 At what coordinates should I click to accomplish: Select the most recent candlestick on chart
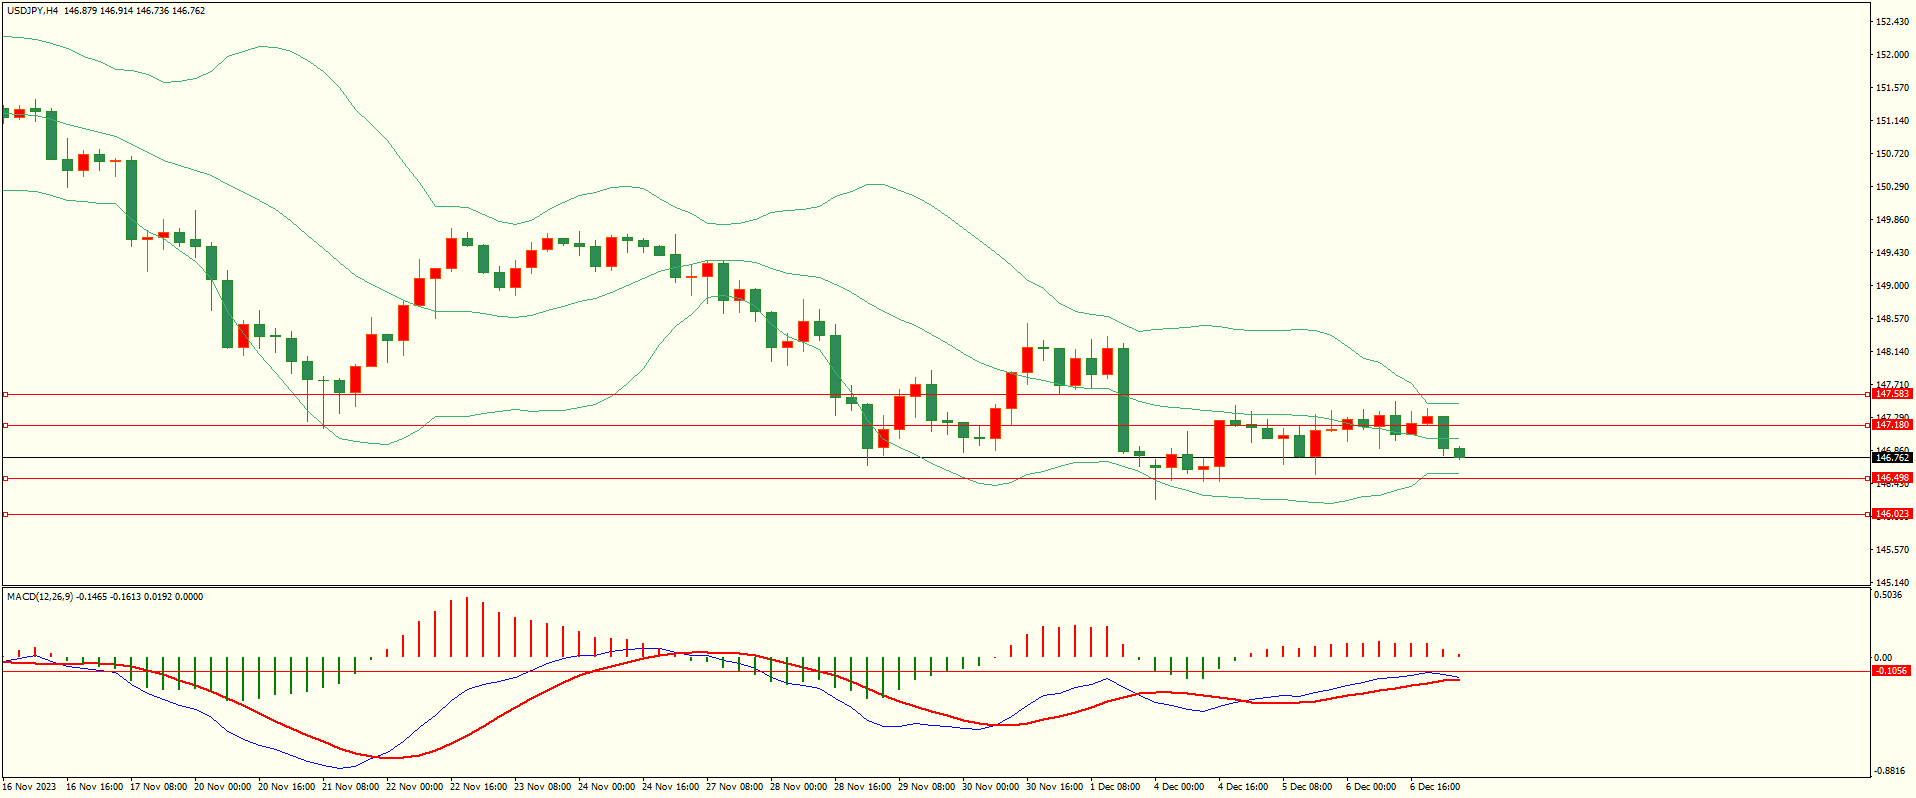[1459, 453]
